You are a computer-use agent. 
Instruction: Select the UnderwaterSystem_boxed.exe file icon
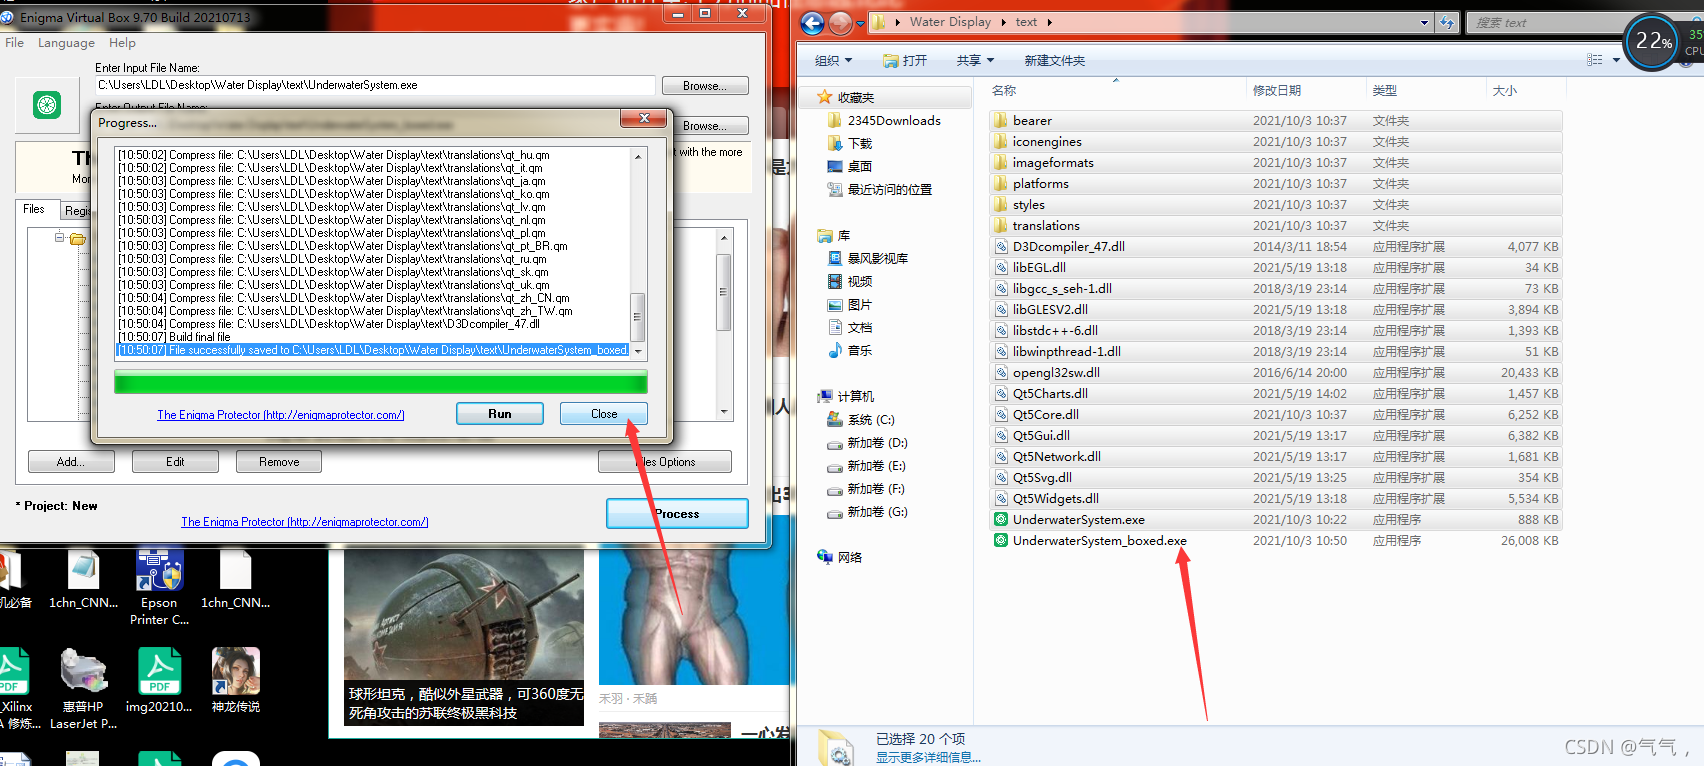(1001, 541)
